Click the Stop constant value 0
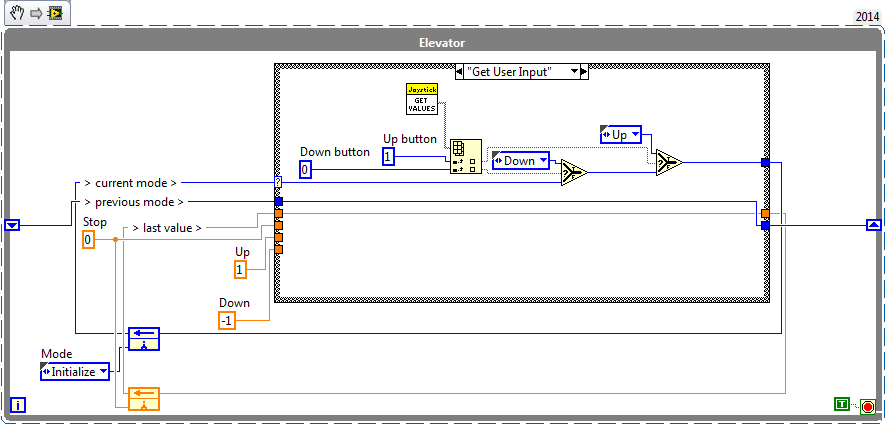The image size is (886, 425). point(88,241)
